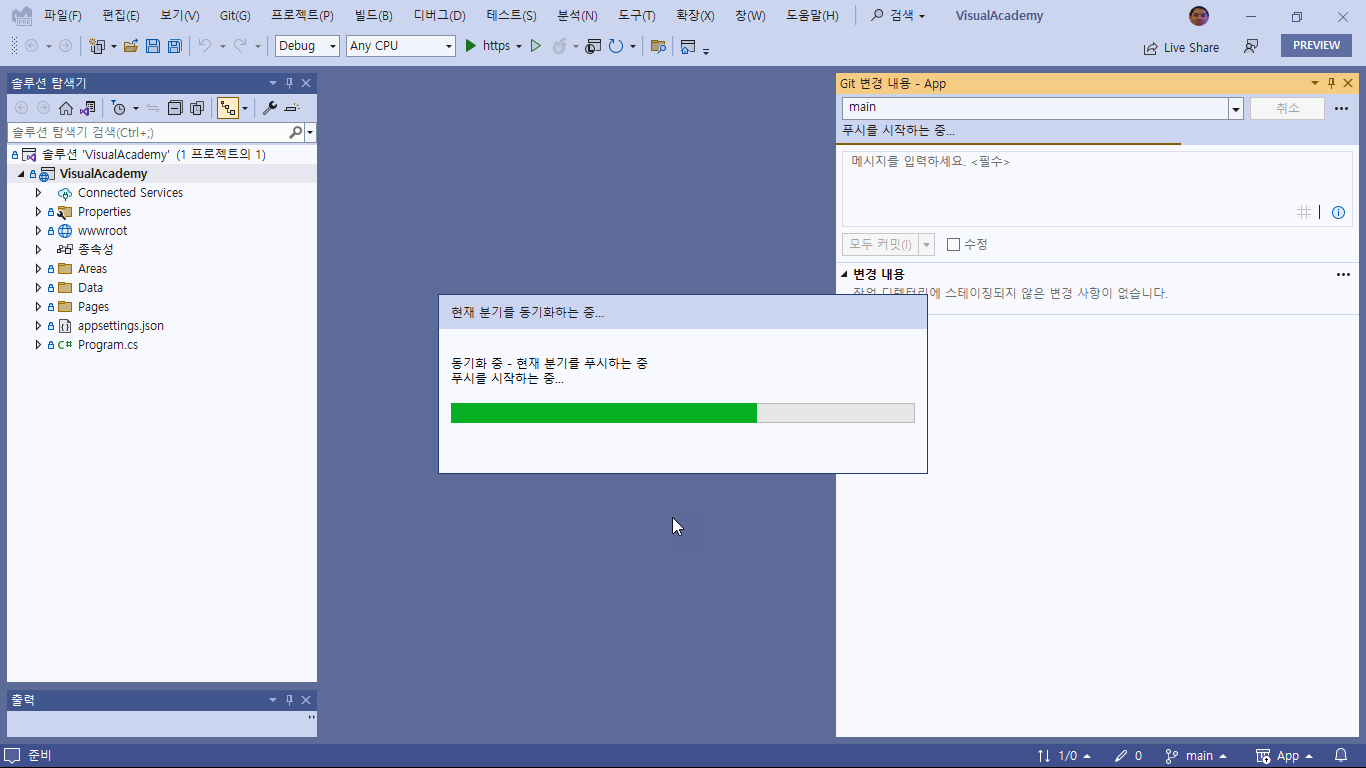Click Collapse All in Solution Explorer toolbar
The height and width of the screenshot is (768, 1366).
(175, 108)
